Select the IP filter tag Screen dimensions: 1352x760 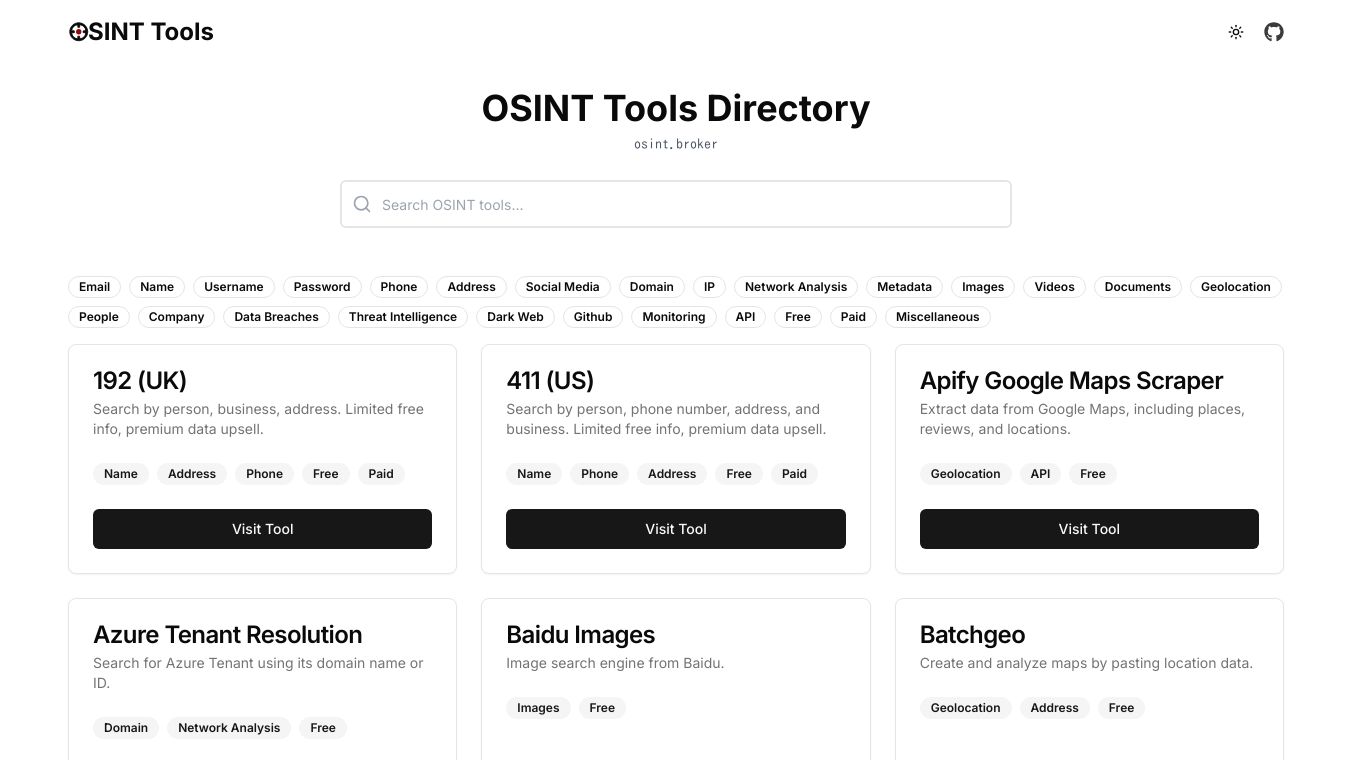click(x=709, y=287)
